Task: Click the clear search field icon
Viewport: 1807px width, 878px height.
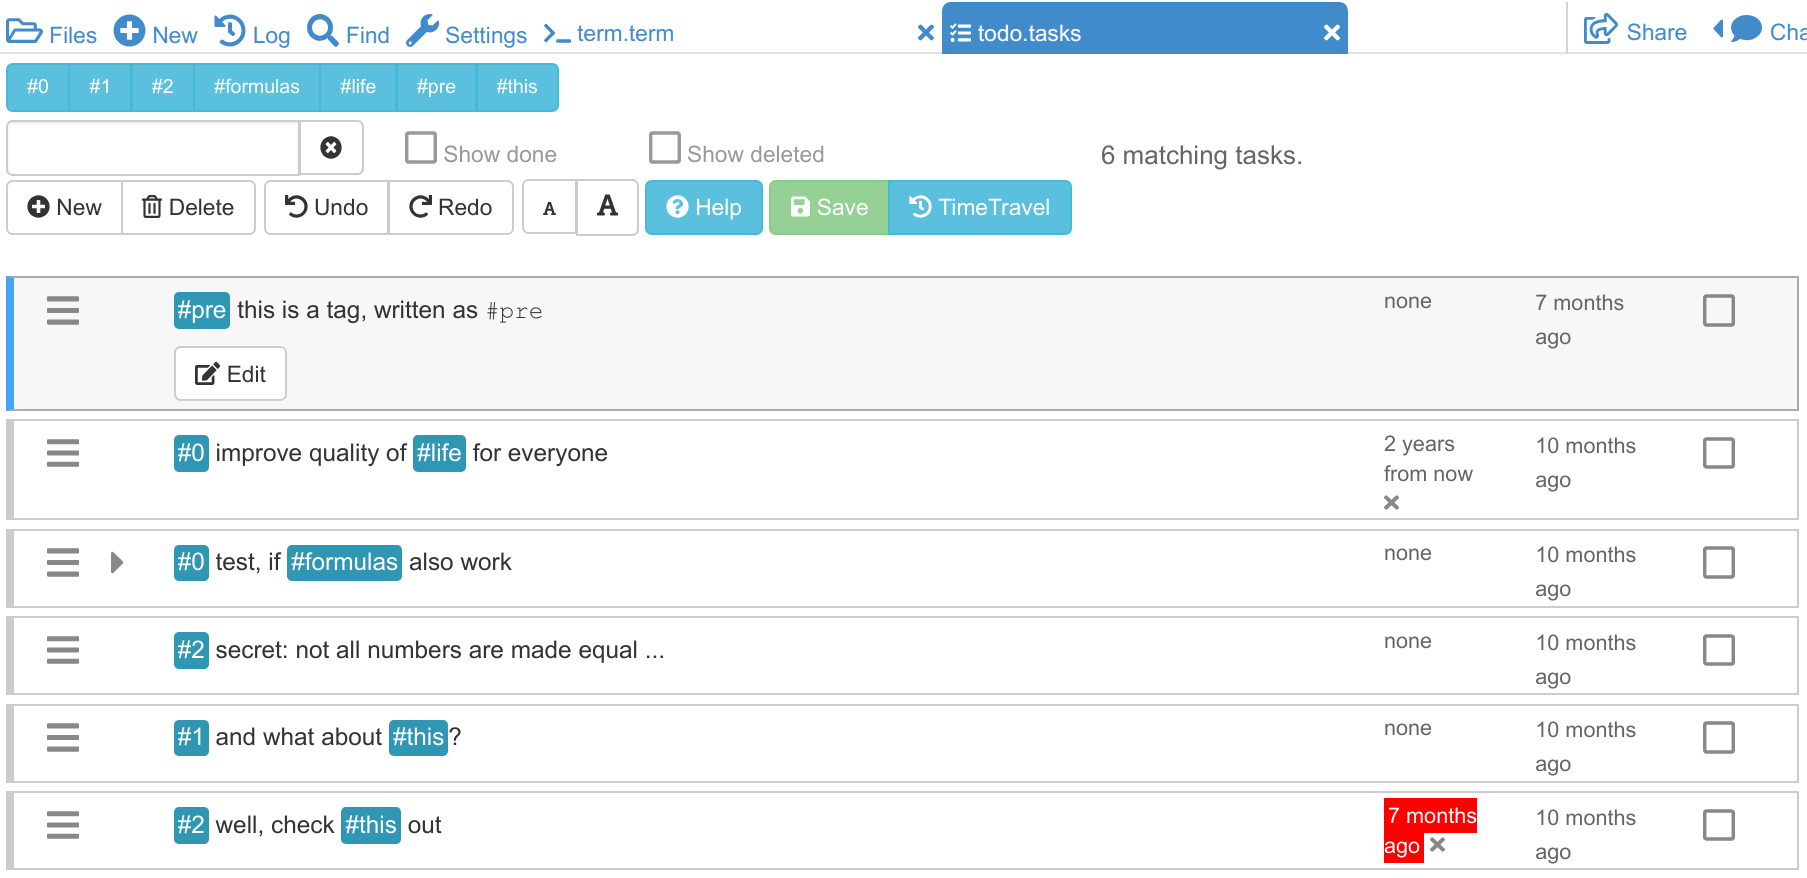Action: pos(331,148)
